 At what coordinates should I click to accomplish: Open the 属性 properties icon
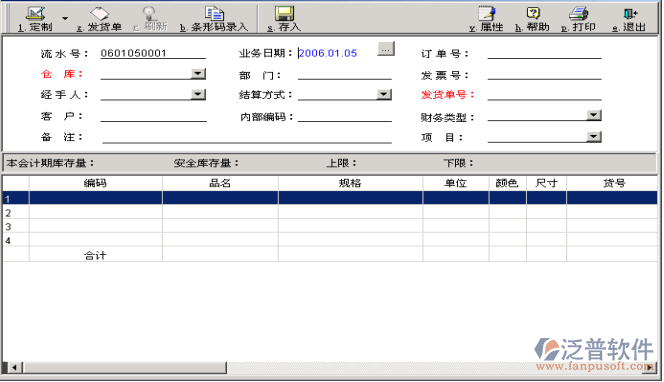(487, 14)
